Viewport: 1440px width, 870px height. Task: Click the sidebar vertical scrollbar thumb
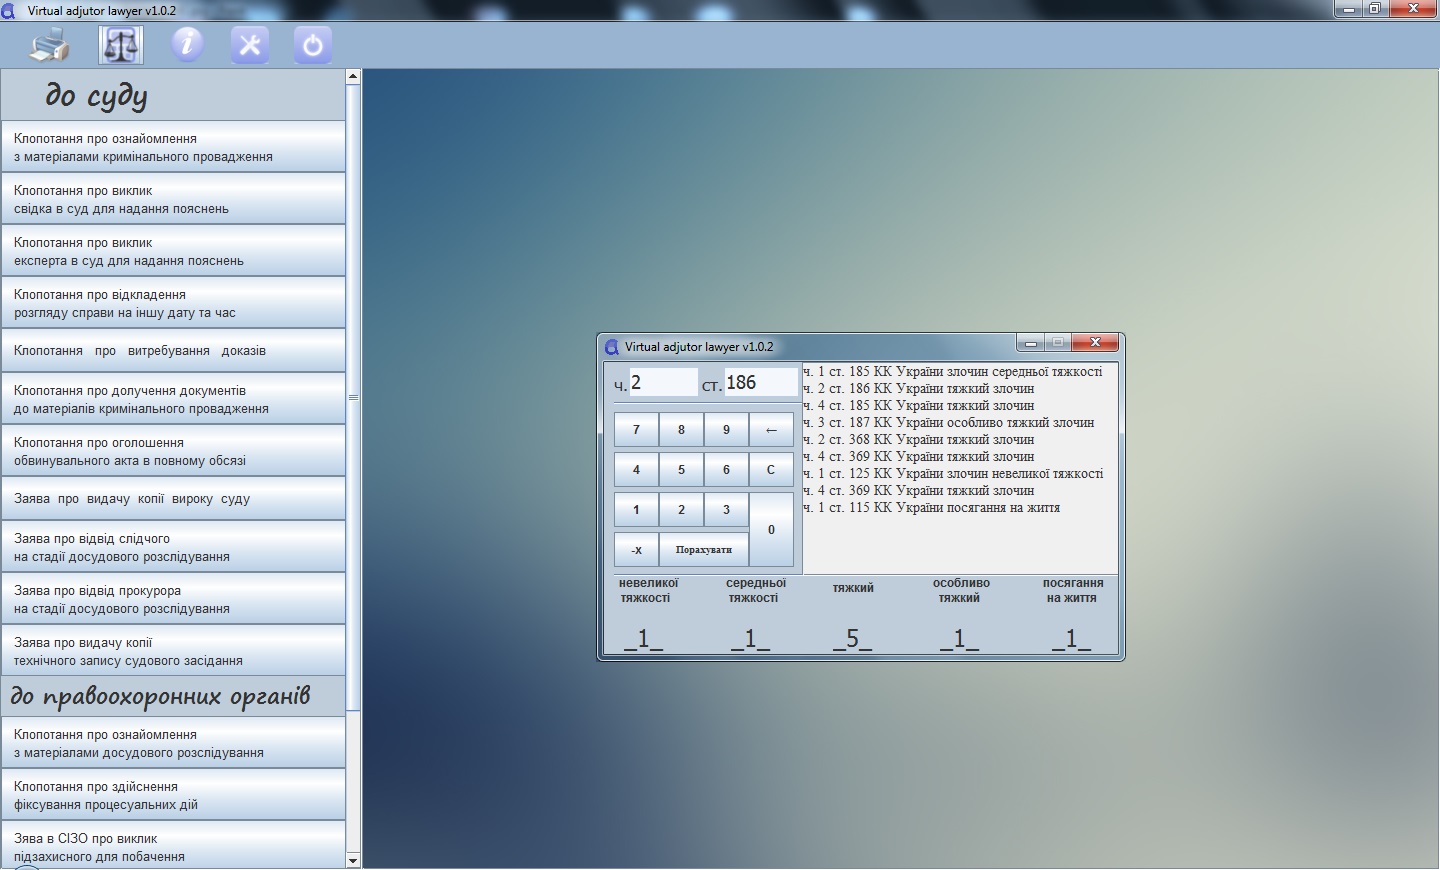tap(353, 397)
